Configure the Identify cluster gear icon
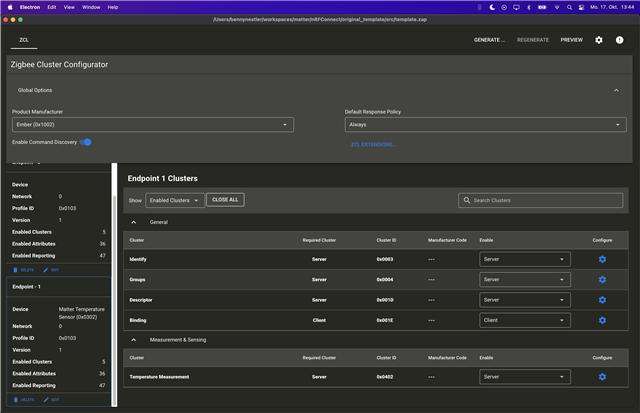Image resolution: width=640 pixels, height=413 pixels. [x=602, y=259]
